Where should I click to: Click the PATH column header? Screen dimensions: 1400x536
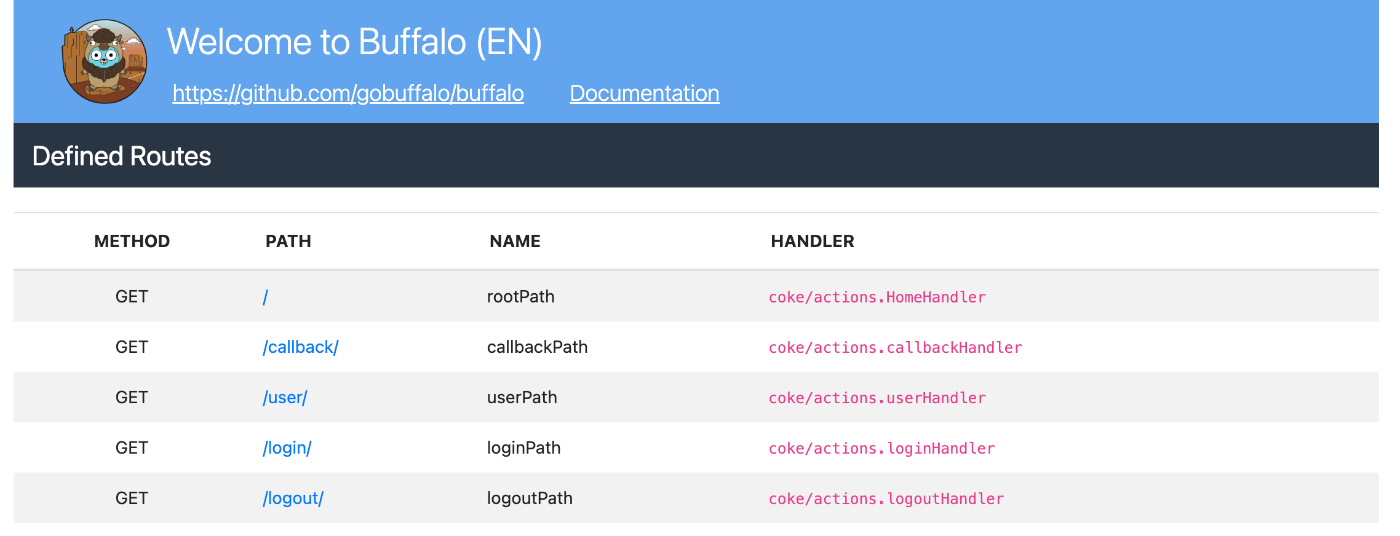[288, 241]
